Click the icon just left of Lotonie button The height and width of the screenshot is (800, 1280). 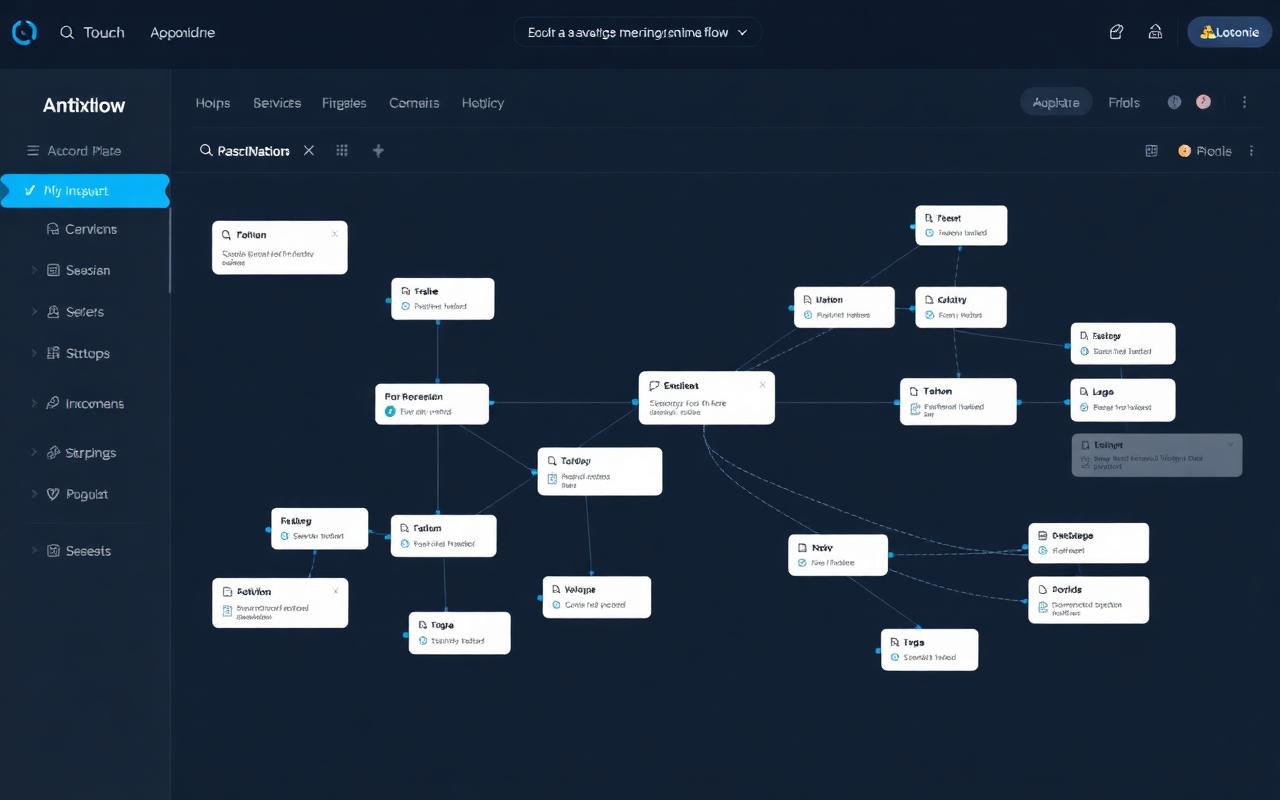coord(1156,32)
